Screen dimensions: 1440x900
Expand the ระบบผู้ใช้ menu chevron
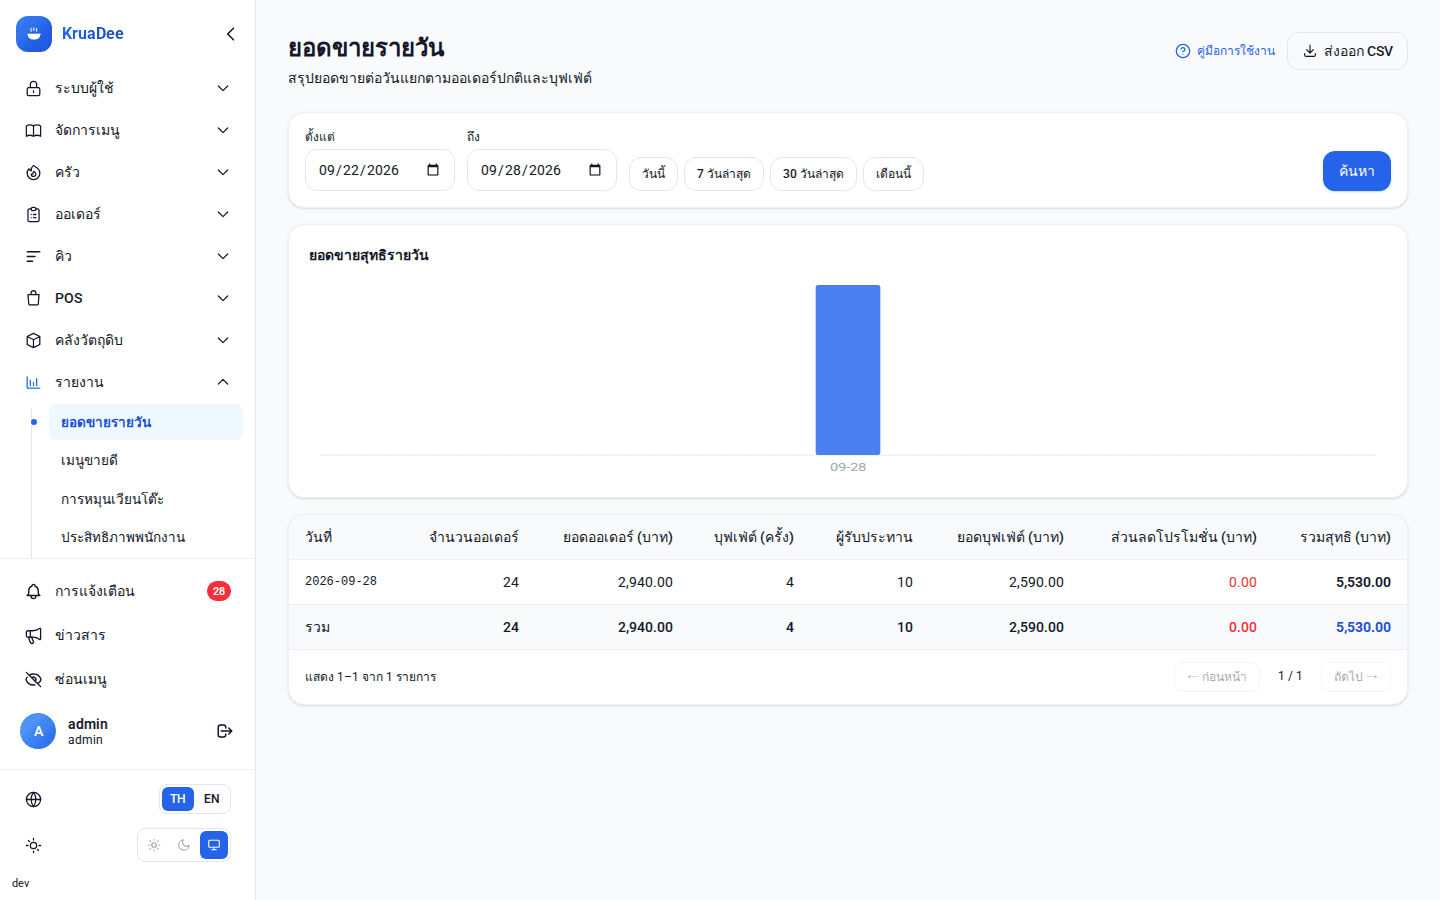pos(223,88)
